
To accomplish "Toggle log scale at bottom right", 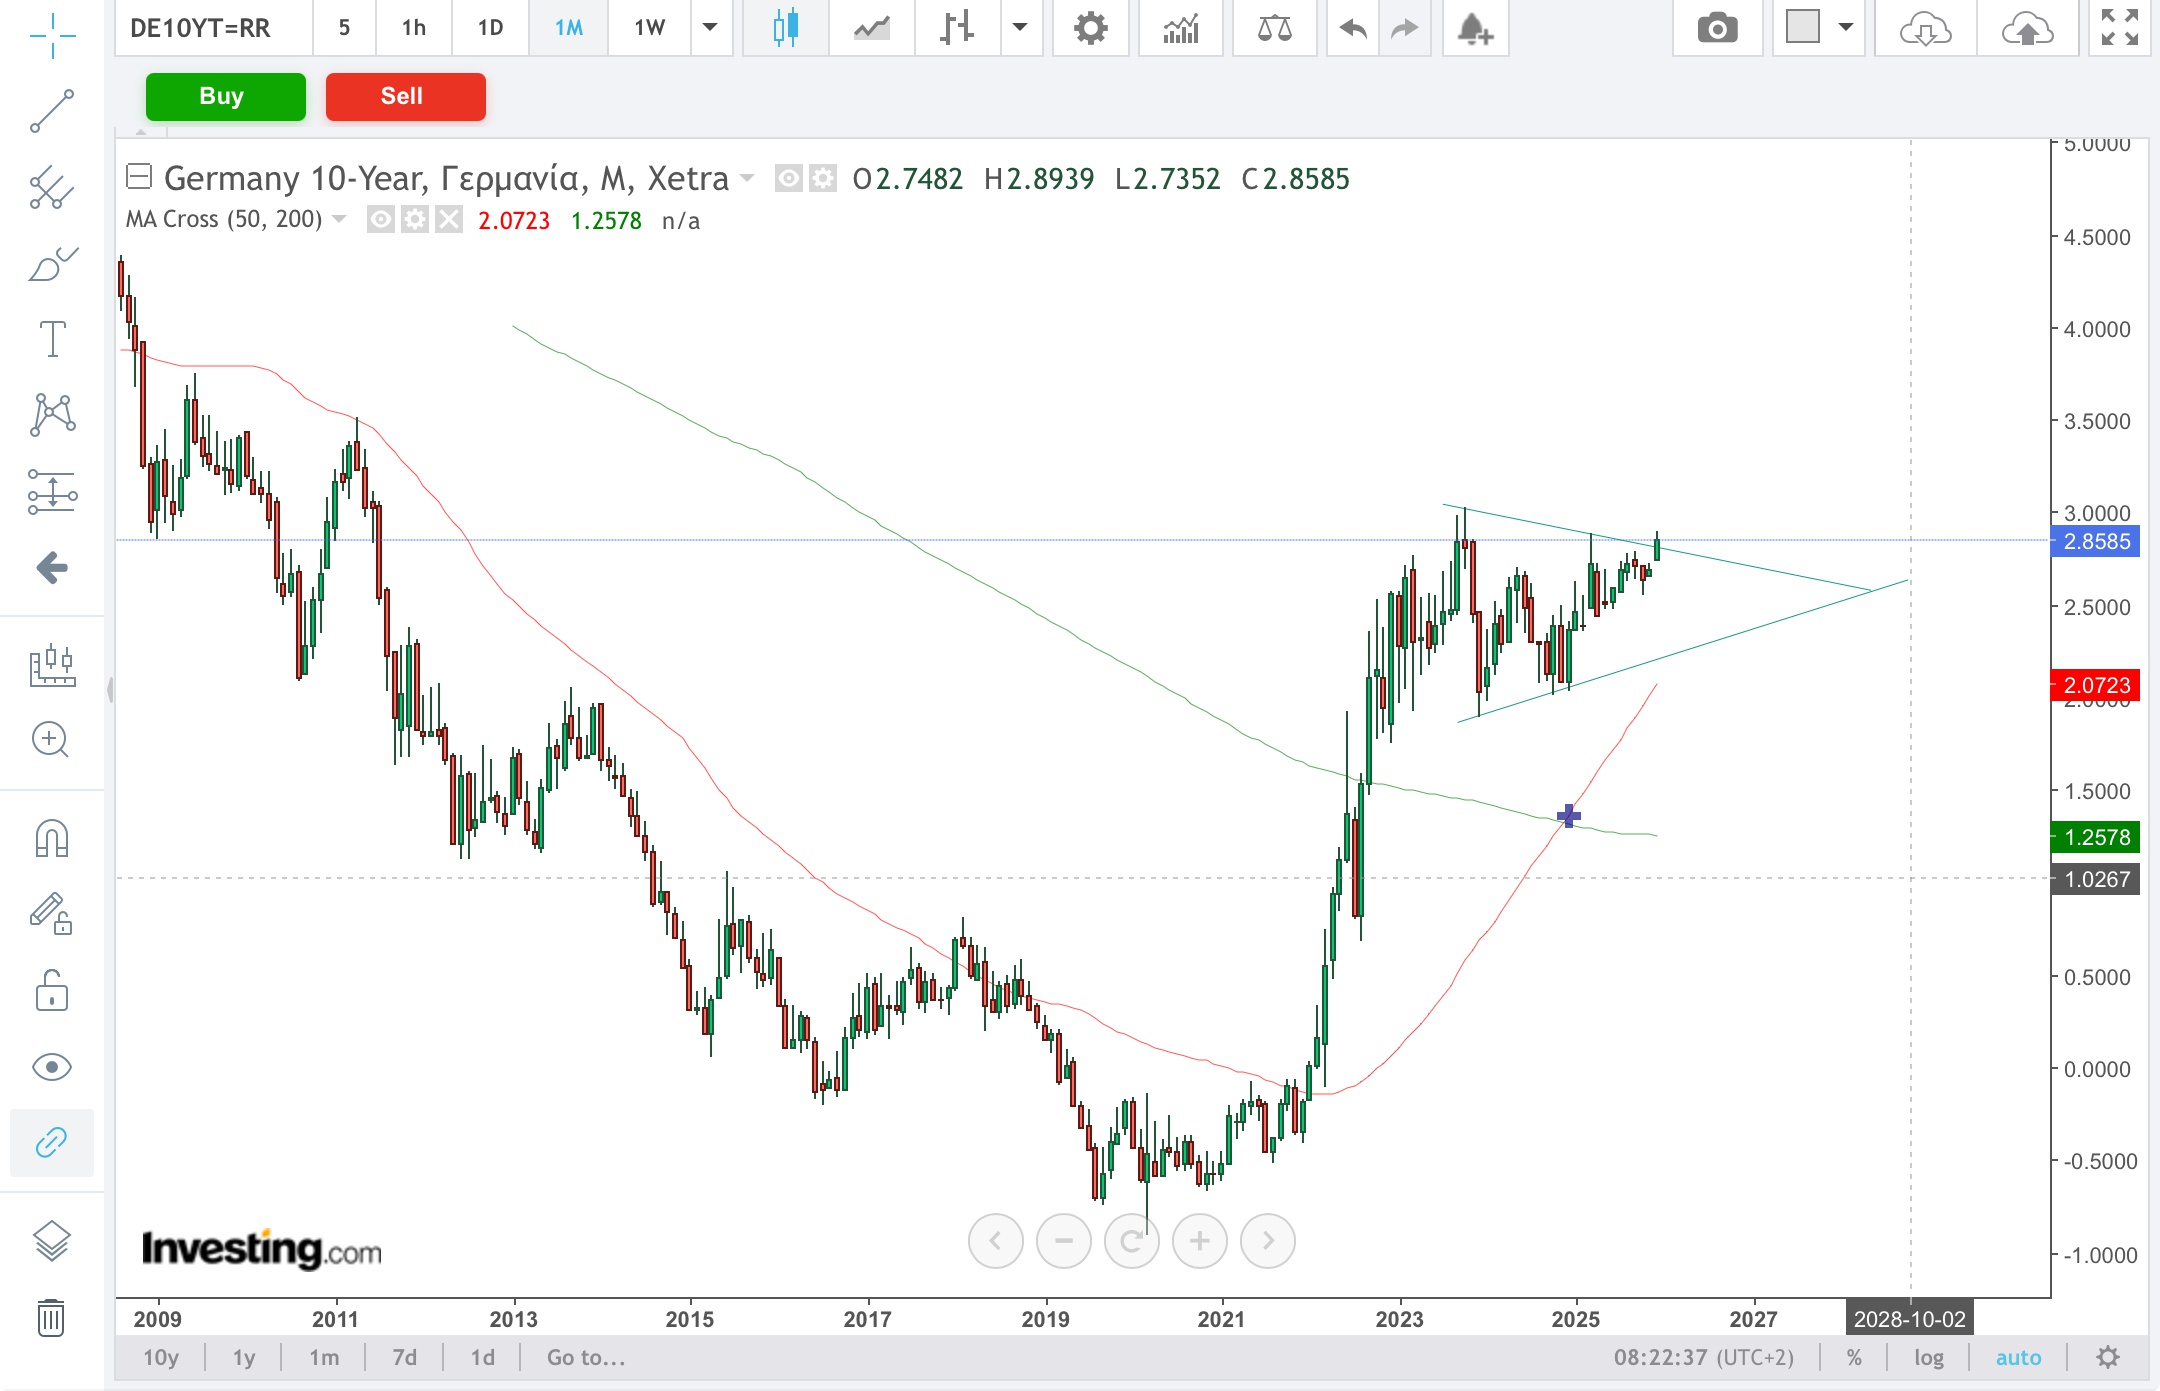I will (1928, 1357).
